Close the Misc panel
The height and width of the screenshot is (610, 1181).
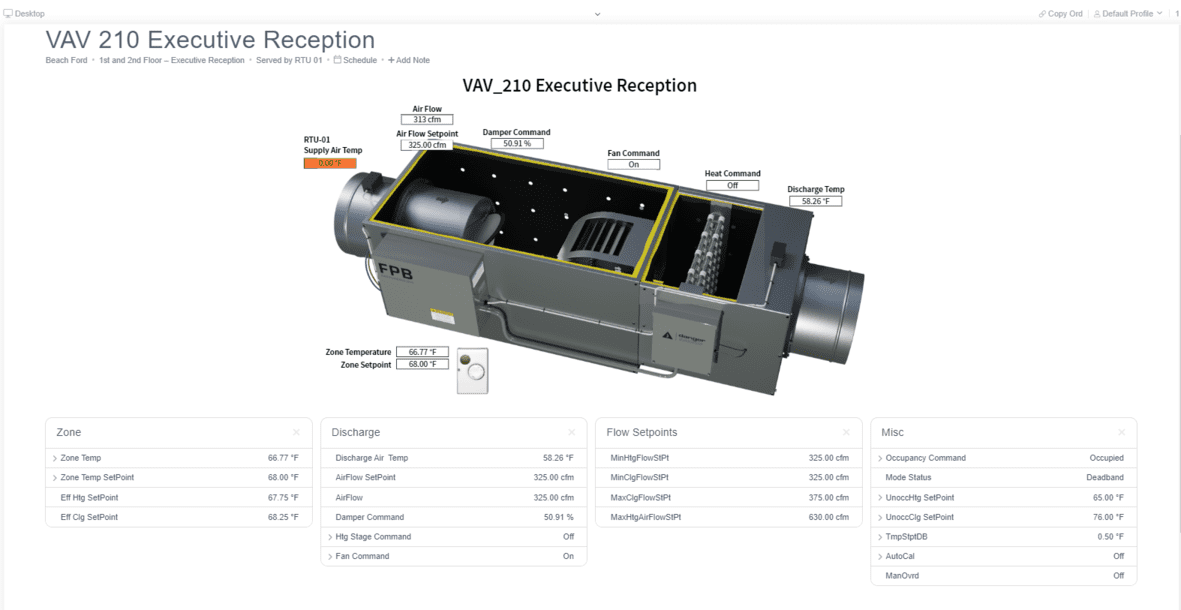1121,433
